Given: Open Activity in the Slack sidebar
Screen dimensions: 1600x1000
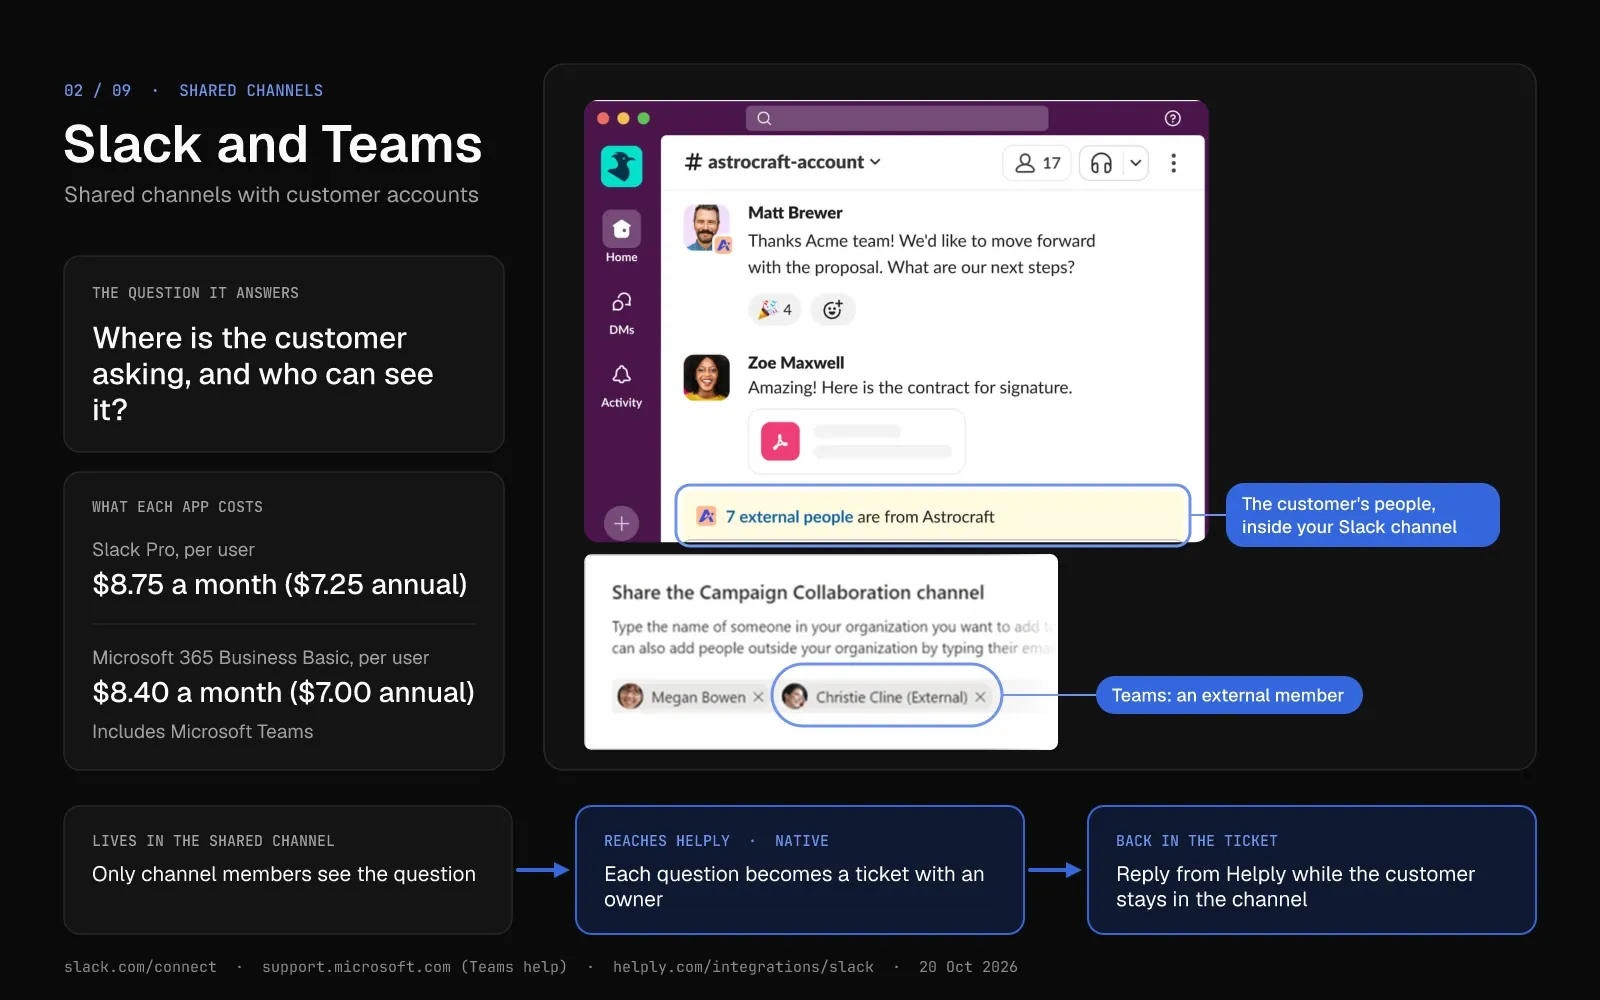Looking at the screenshot, I should [x=621, y=386].
